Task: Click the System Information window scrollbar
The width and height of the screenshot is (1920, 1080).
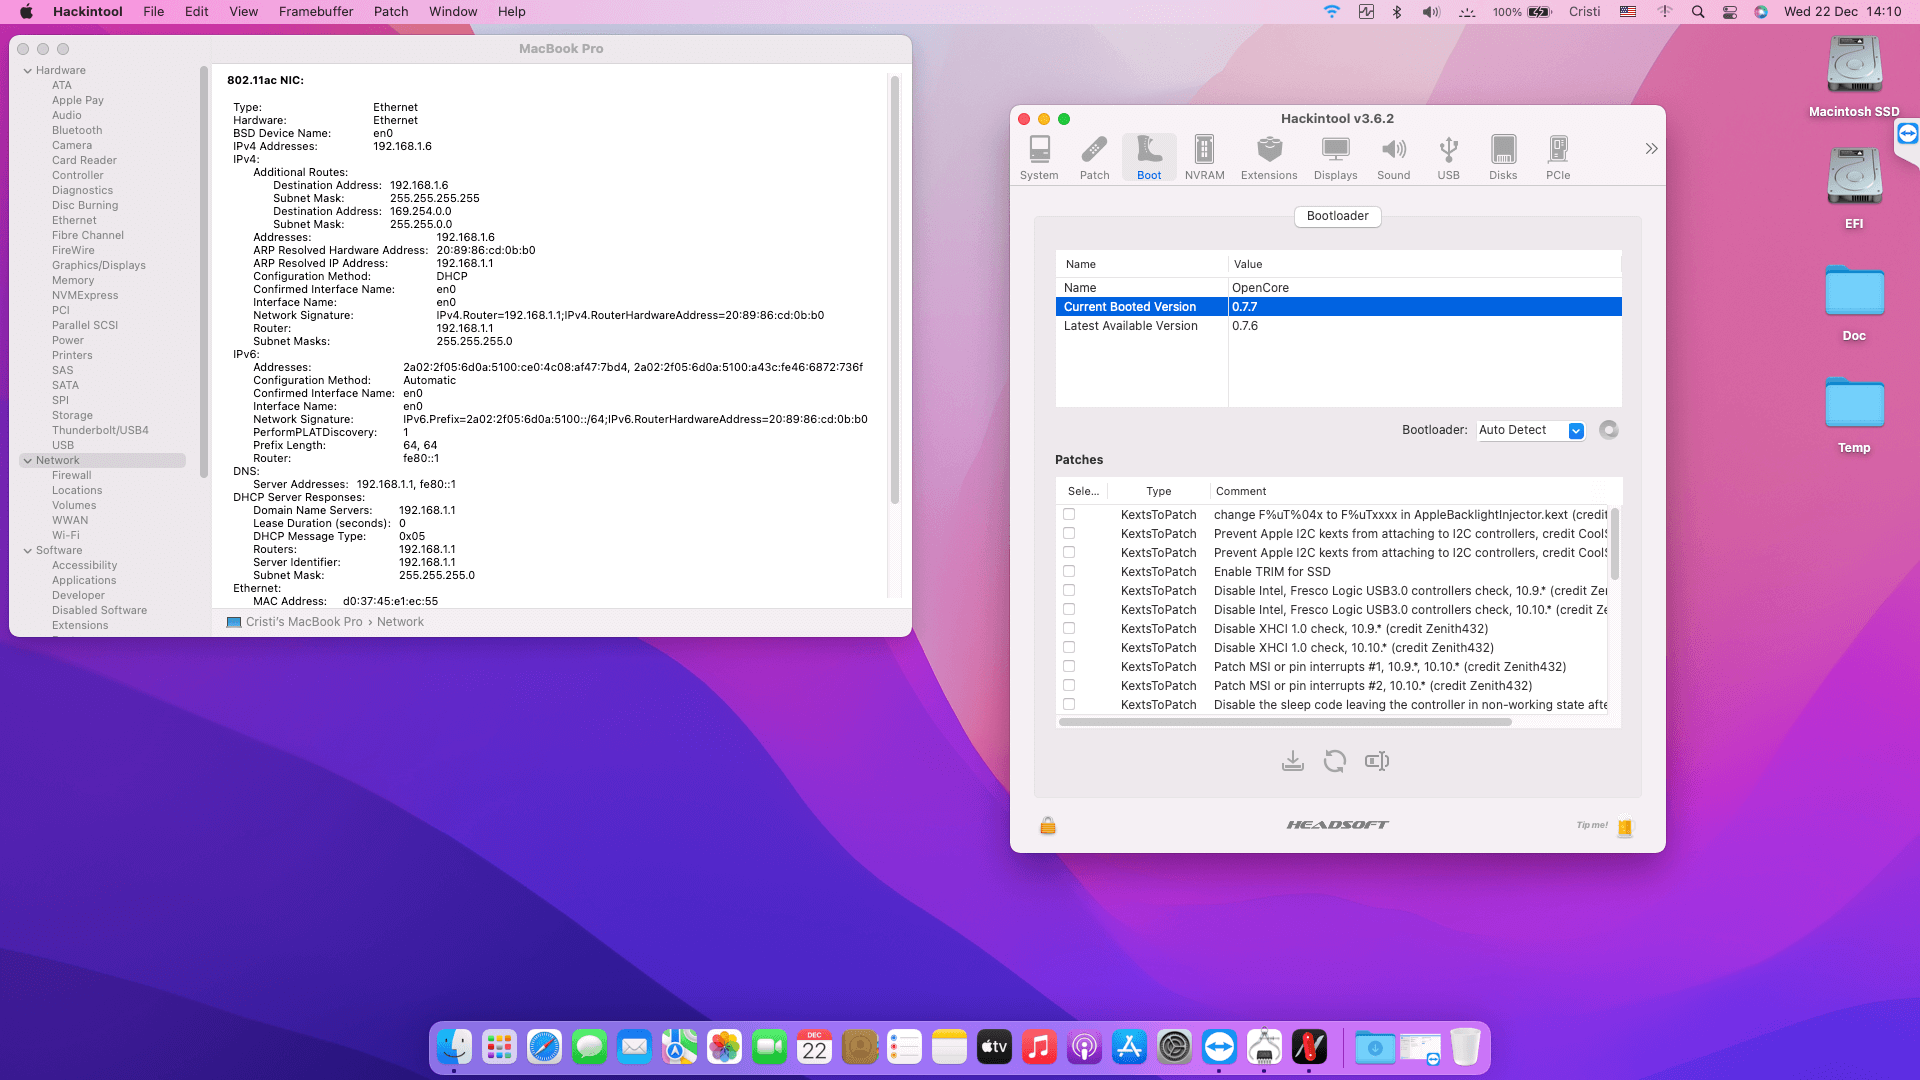Action: [x=895, y=290]
